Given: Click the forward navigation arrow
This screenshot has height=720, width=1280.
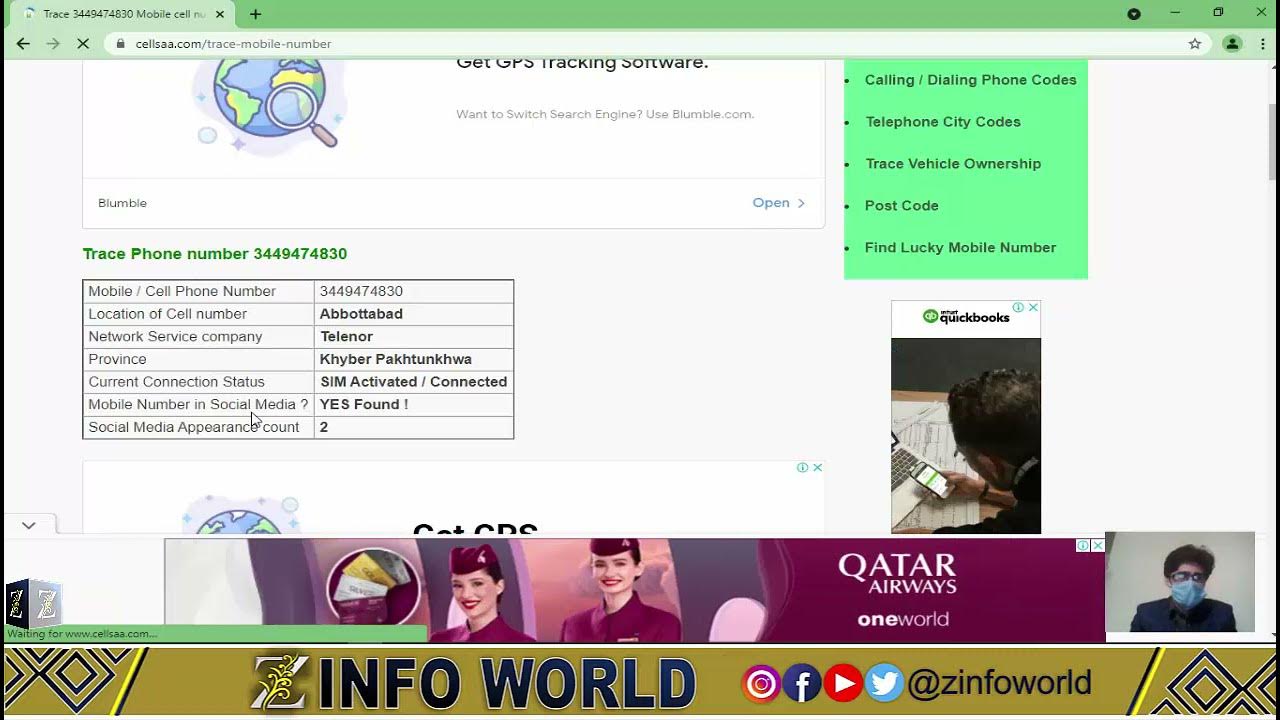Looking at the screenshot, I should click(x=53, y=44).
